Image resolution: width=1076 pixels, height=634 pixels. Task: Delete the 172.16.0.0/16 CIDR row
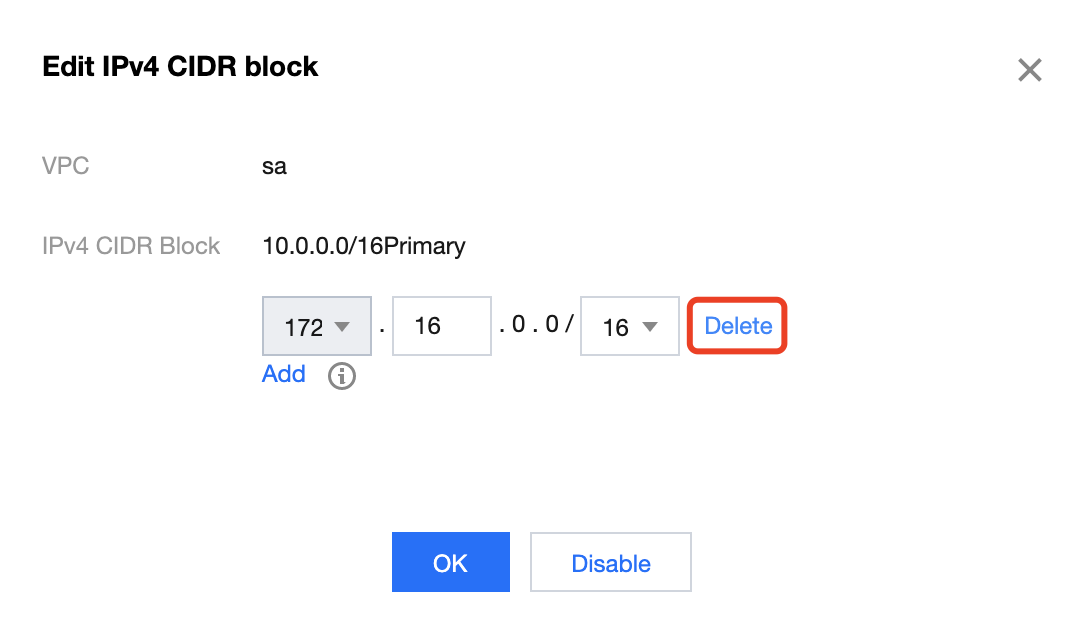tap(738, 326)
